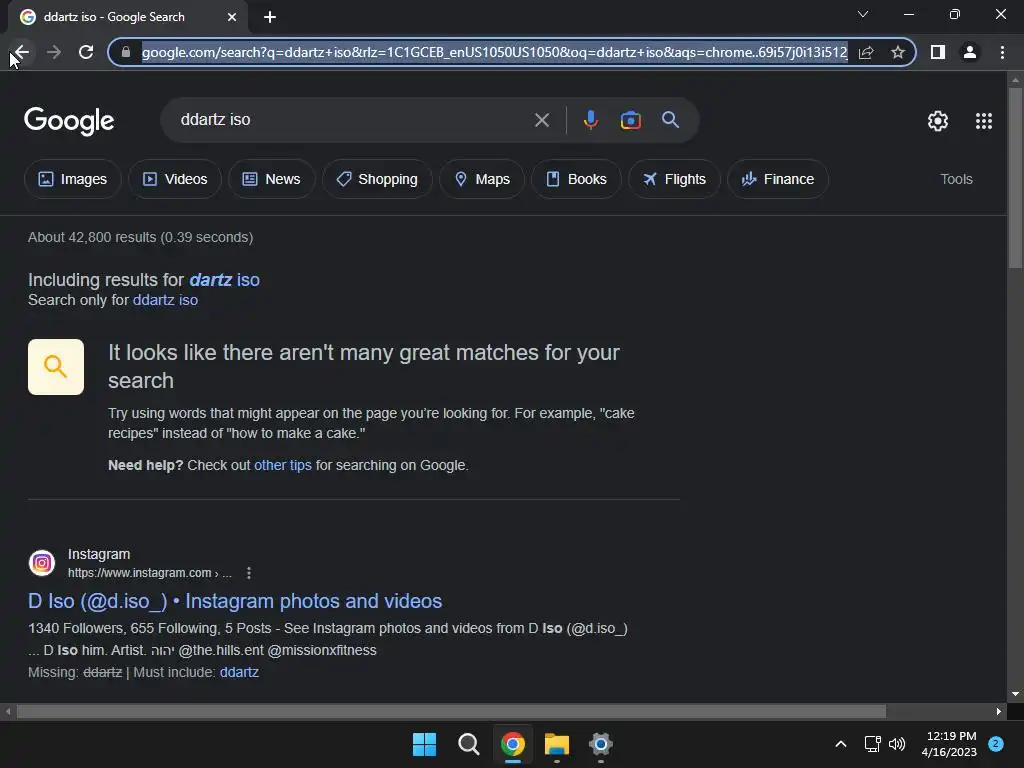
Task: Open the clock and date panel
Action: click(949, 744)
